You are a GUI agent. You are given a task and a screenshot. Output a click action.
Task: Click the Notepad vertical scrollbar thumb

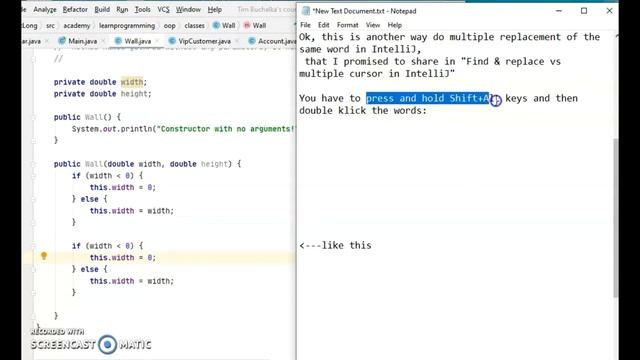tap(616, 218)
